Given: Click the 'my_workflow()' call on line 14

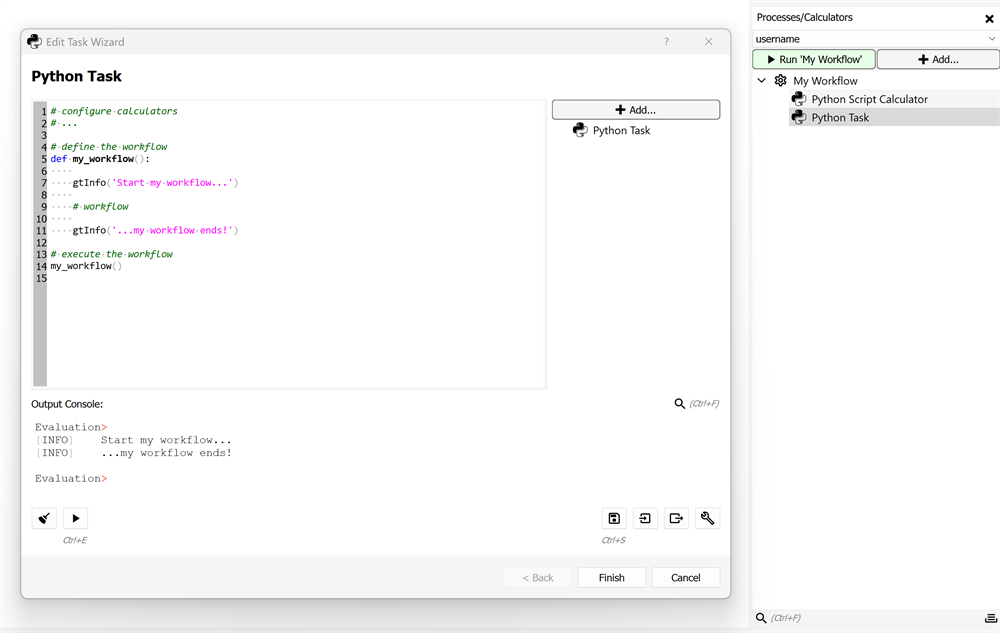Looking at the screenshot, I should click(85, 266).
